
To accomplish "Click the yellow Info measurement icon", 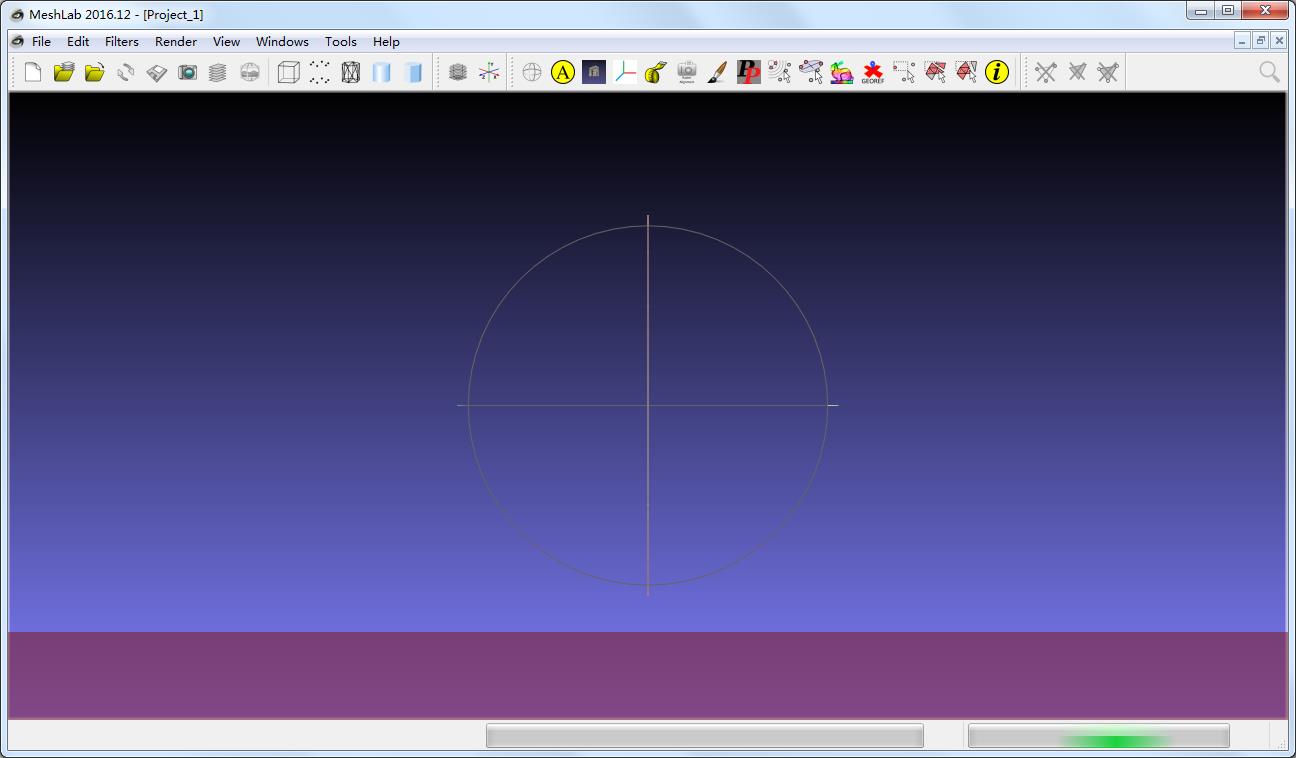I will click(996, 71).
